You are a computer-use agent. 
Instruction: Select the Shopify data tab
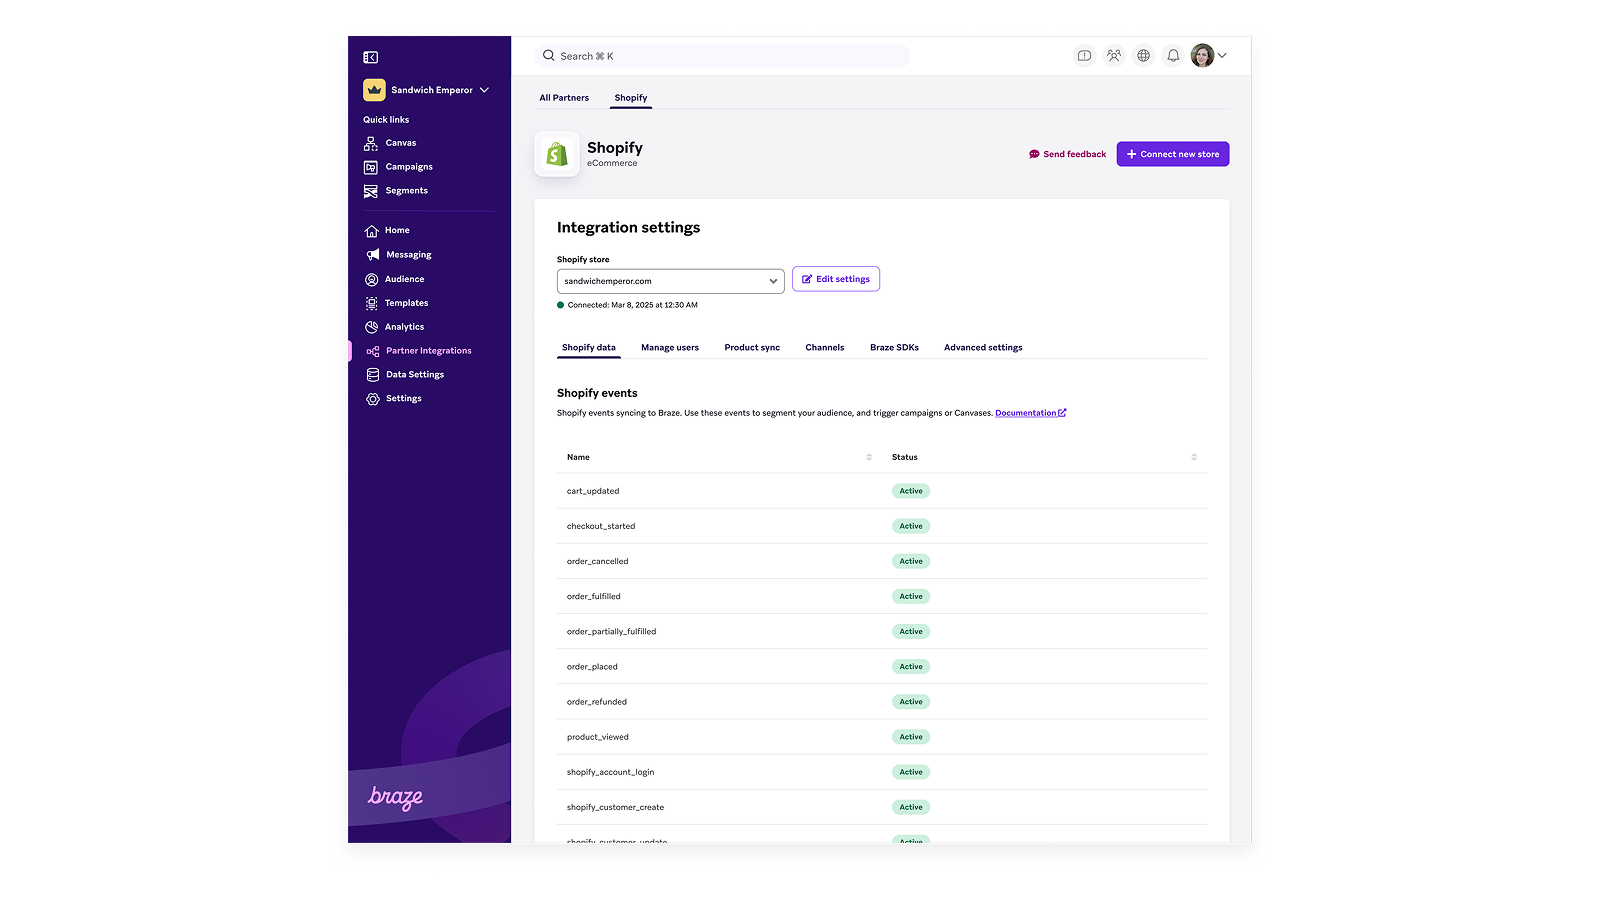(589, 348)
